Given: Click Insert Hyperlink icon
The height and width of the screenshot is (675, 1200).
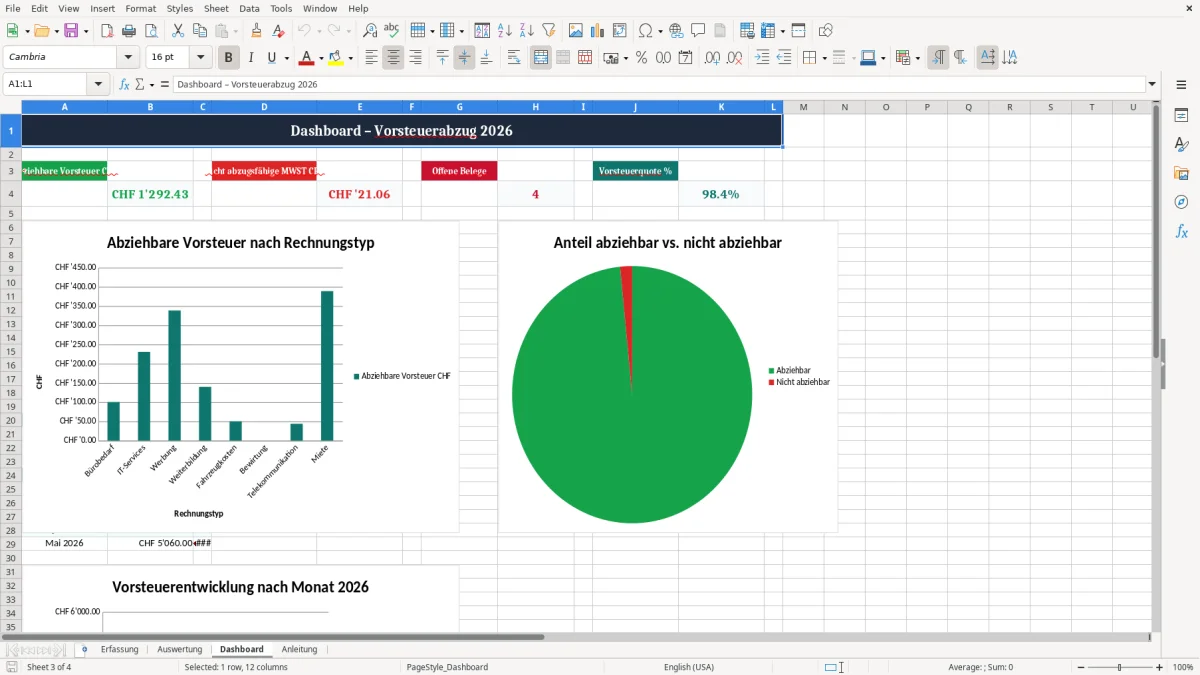Looking at the screenshot, I should tap(677, 31).
